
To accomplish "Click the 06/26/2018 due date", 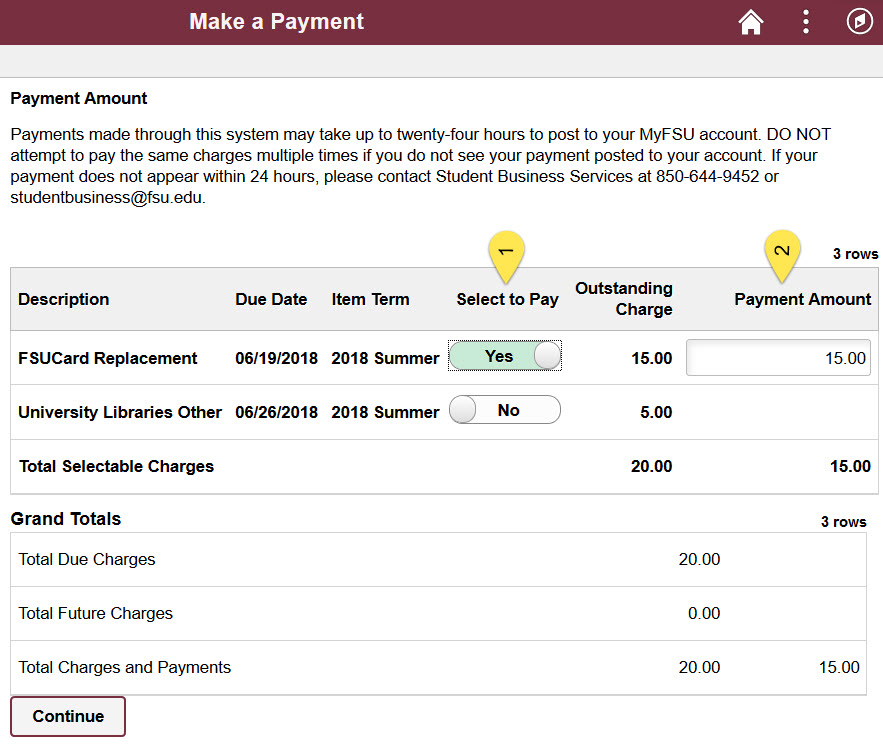I will 277,412.
